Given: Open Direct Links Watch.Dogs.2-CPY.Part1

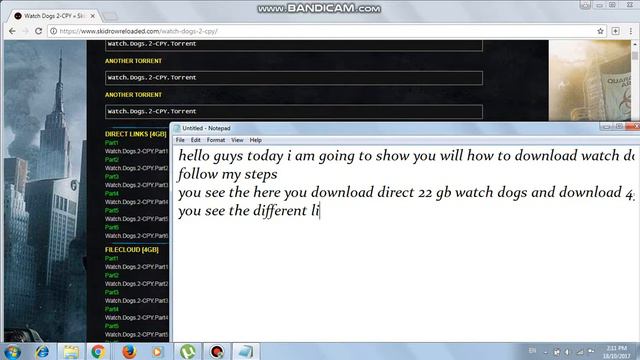Looking at the screenshot, I should [x=136, y=151].
